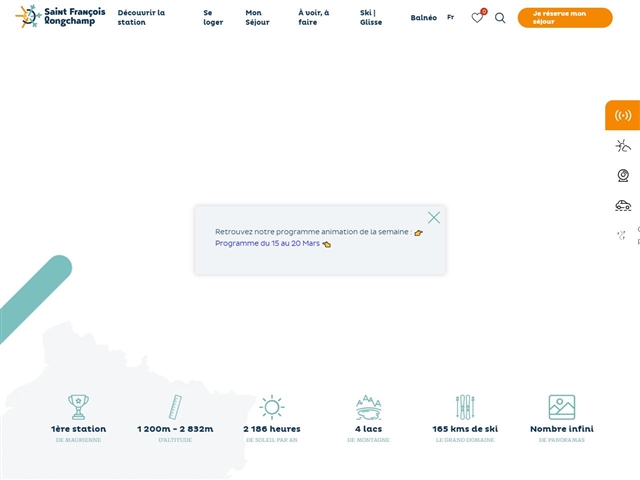This screenshot has height=480, width=640.
Task: Open the Mon Séjour menu
Action: point(260,18)
